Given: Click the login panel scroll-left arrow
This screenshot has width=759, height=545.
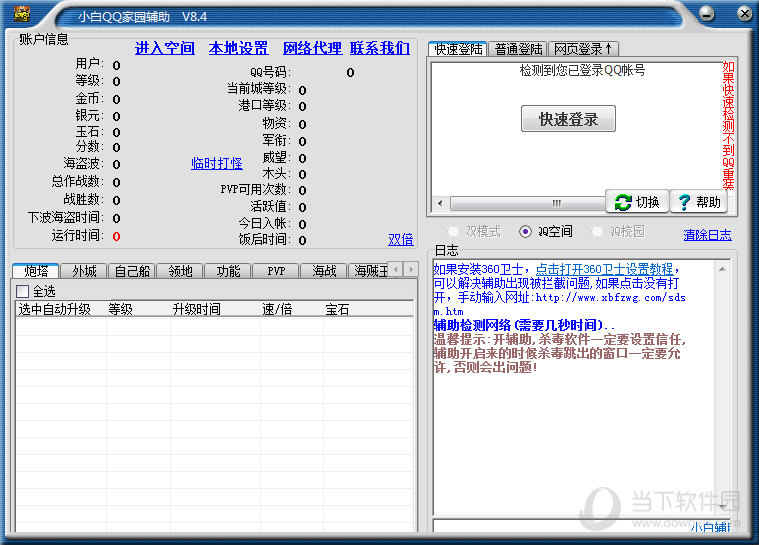Looking at the screenshot, I should coord(440,203).
